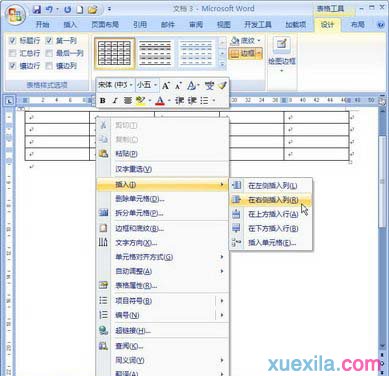The image size is (389, 376).
Task: Click Grow Font icon on mini toolbar
Action: tap(166, 86)
